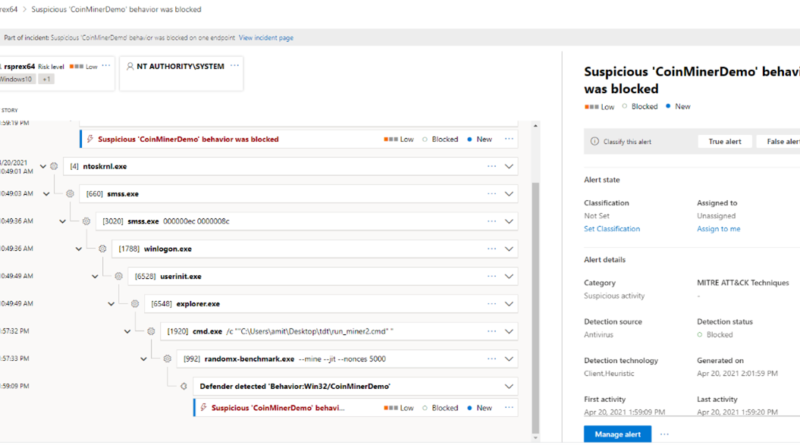Open the View incident page link

(x=266, y=38)
